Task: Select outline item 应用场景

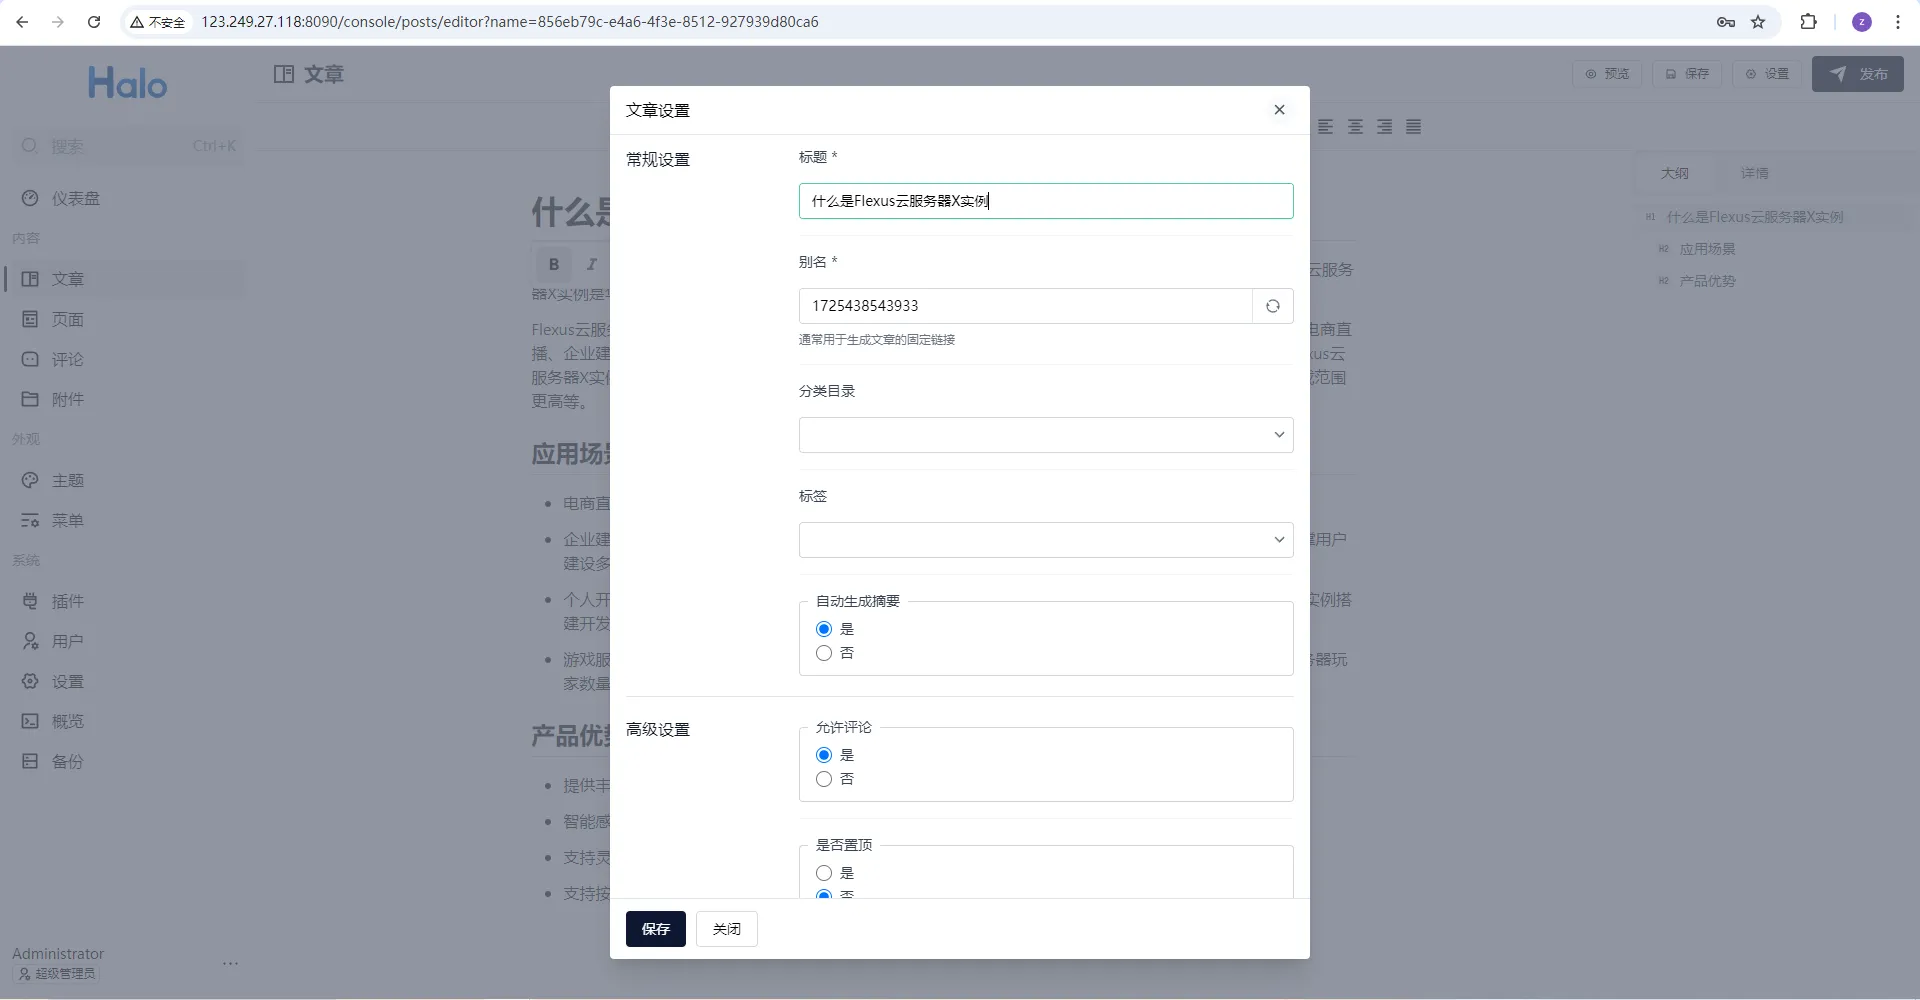Action: pos(1707,249)
